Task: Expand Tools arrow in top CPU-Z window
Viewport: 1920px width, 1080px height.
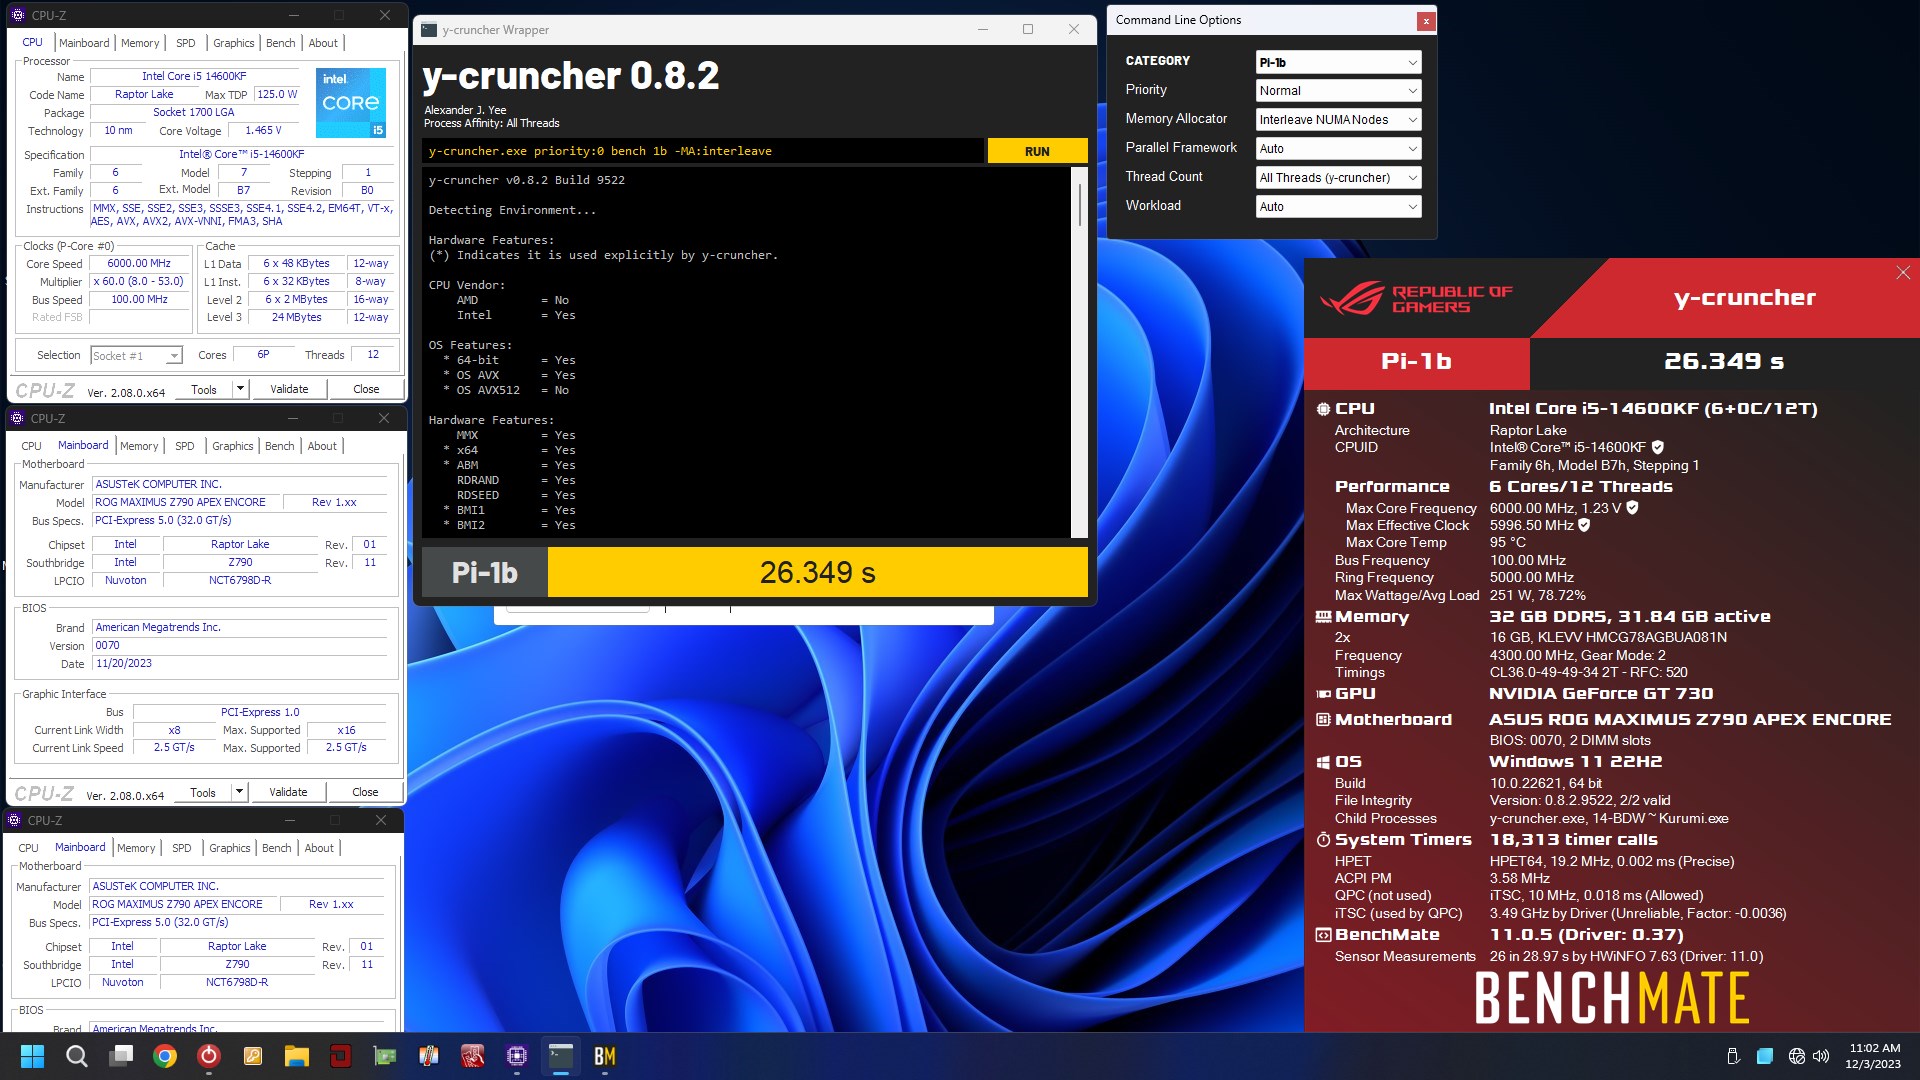Action: [x=240, y=389]
